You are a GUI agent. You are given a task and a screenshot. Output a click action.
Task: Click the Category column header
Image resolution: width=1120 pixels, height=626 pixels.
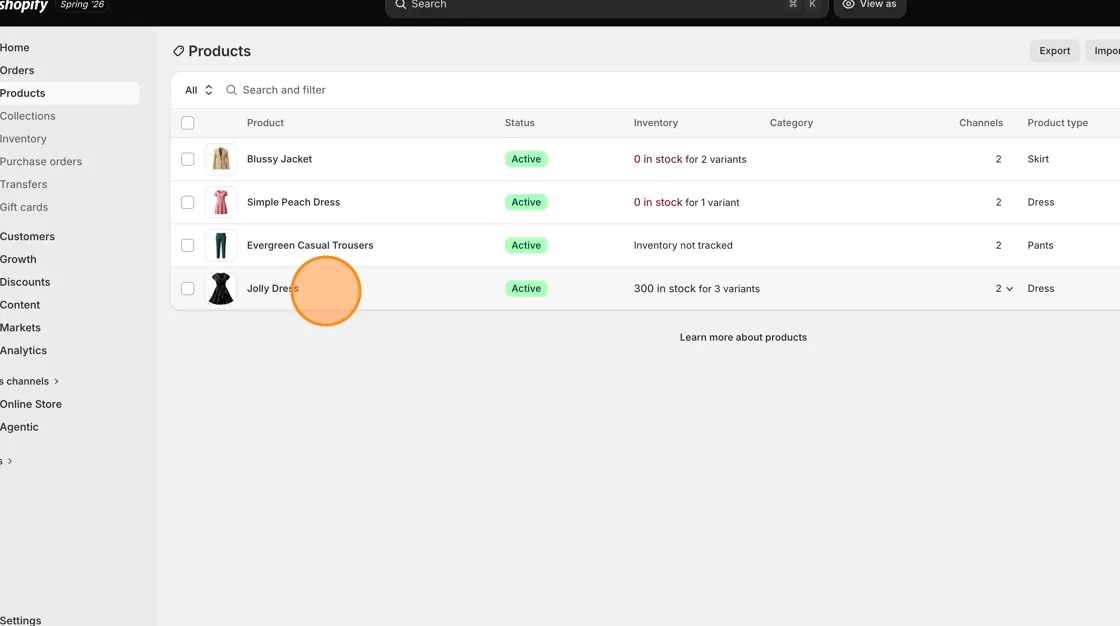(791, 123)
